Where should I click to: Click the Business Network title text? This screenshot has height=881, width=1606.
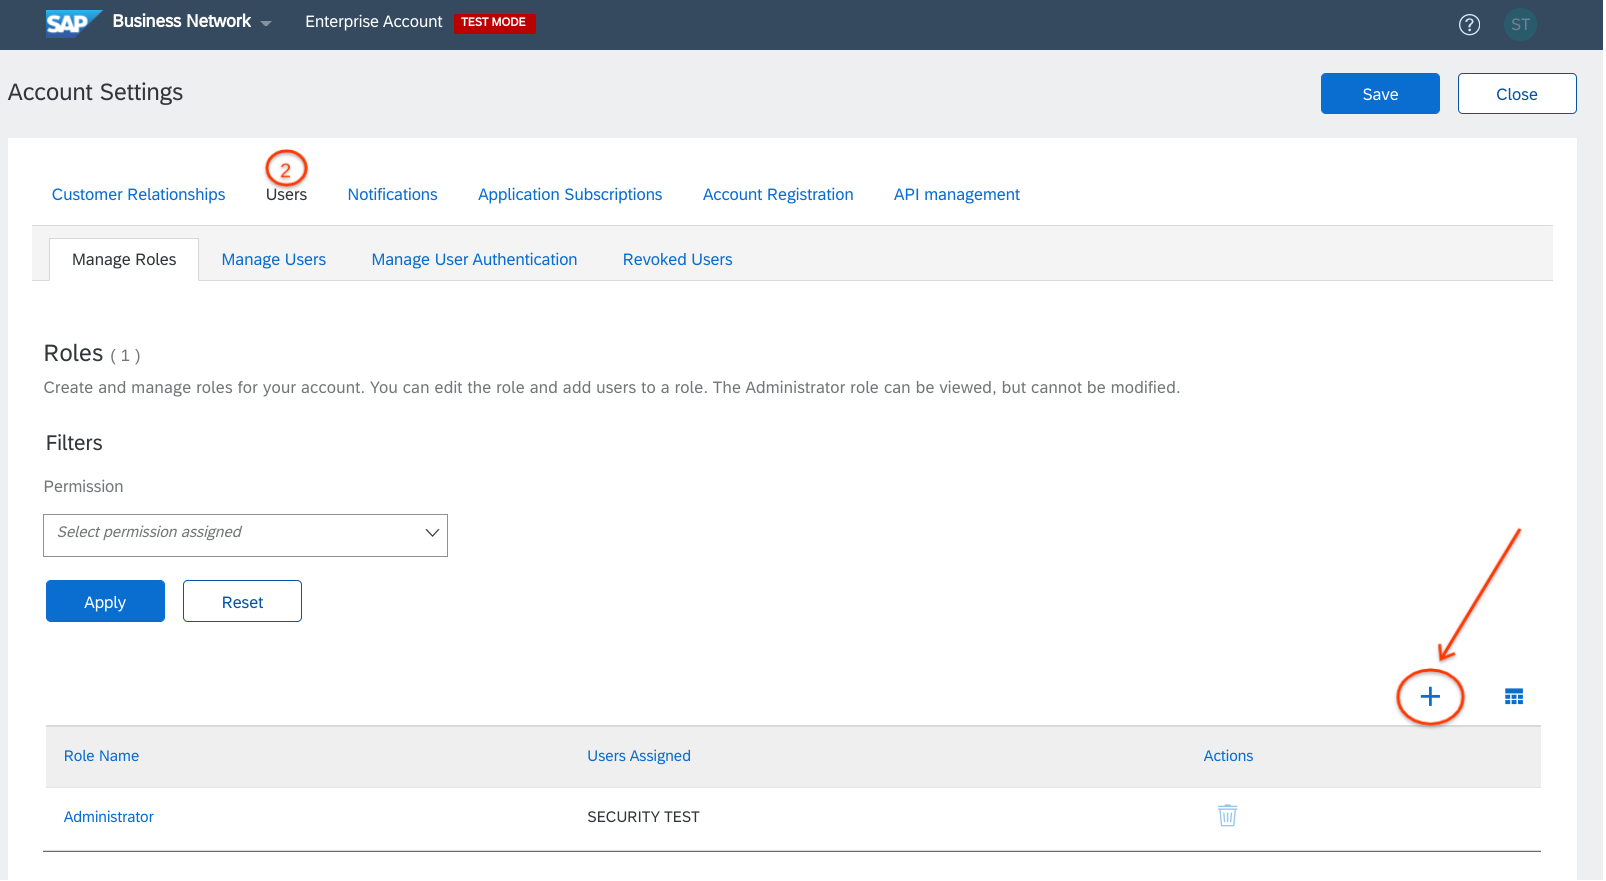pos(182,21)
